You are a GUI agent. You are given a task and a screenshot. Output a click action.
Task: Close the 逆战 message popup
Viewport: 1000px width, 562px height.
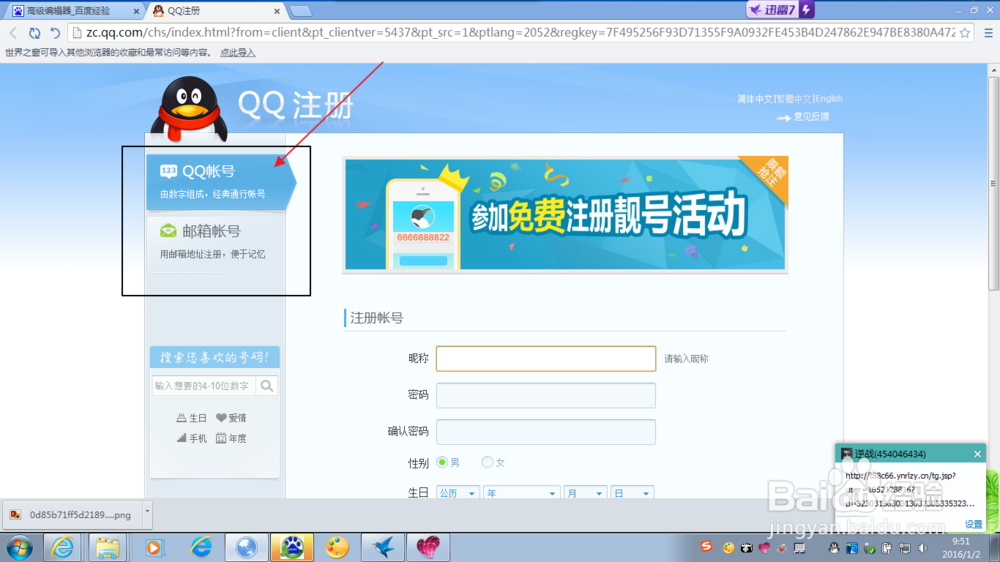pyautogui.click(x=978, y=454)
